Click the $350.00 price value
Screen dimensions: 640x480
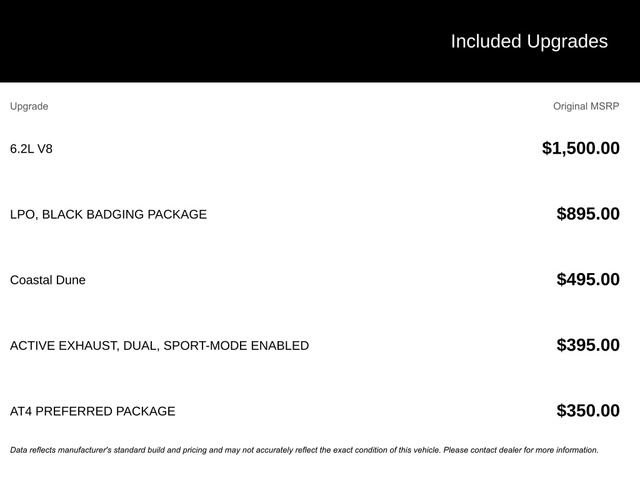588,411
